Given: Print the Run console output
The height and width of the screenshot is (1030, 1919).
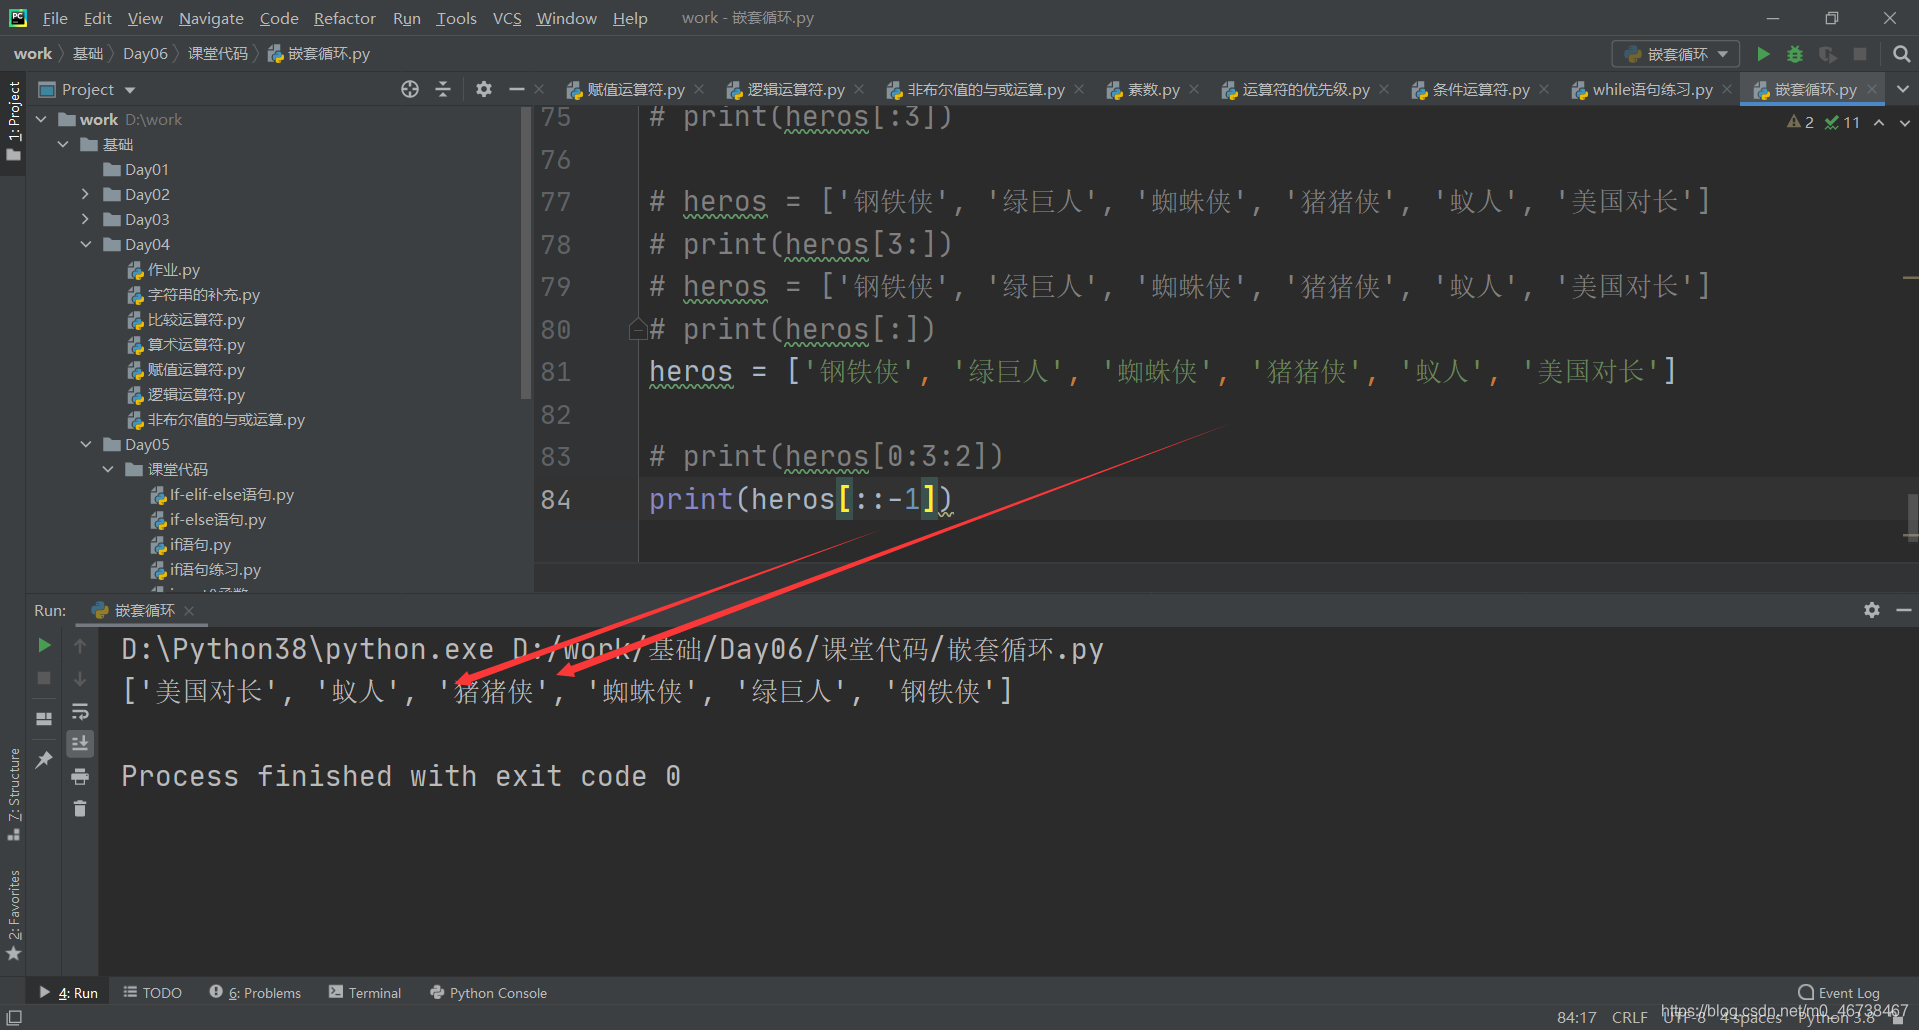Looking at the screenshot, I should point(80,776).
